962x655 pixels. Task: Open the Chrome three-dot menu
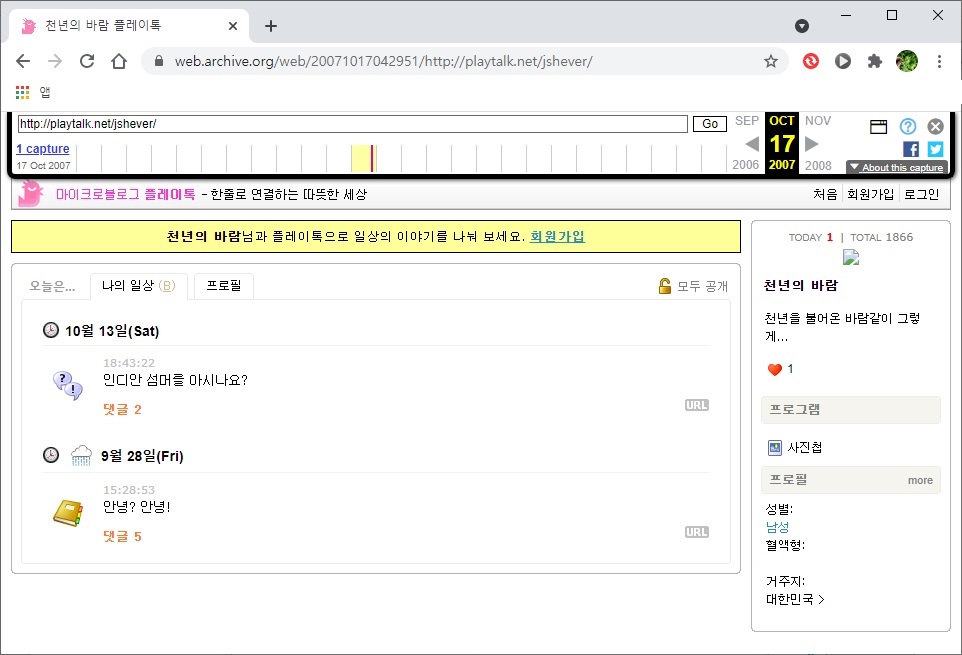[939, 61]
